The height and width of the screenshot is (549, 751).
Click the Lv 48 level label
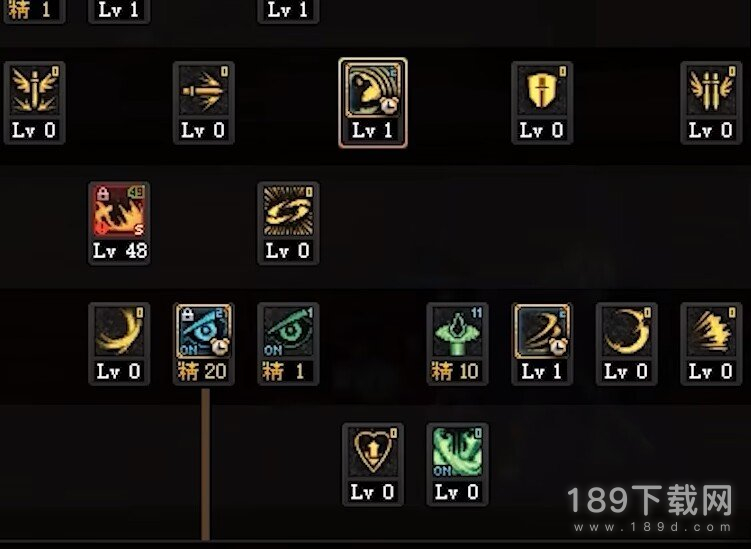pos(120,251)
